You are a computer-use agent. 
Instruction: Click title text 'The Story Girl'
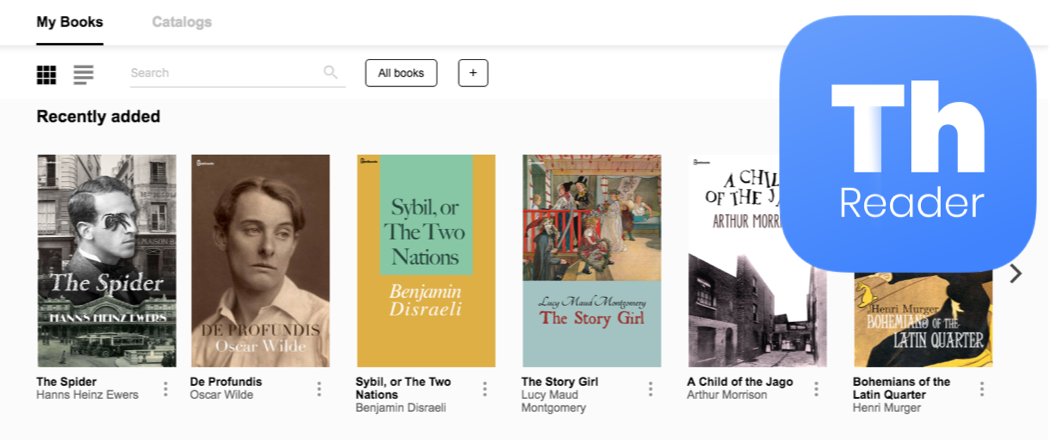click(560, 382)
